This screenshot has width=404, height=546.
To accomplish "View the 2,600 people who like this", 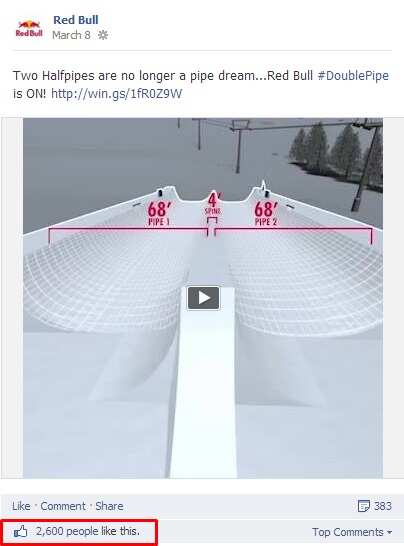I will click(88, 531).
